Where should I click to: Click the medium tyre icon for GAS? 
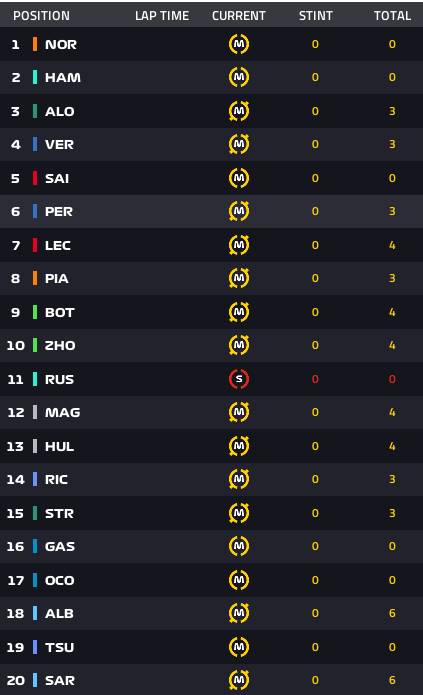239,546
